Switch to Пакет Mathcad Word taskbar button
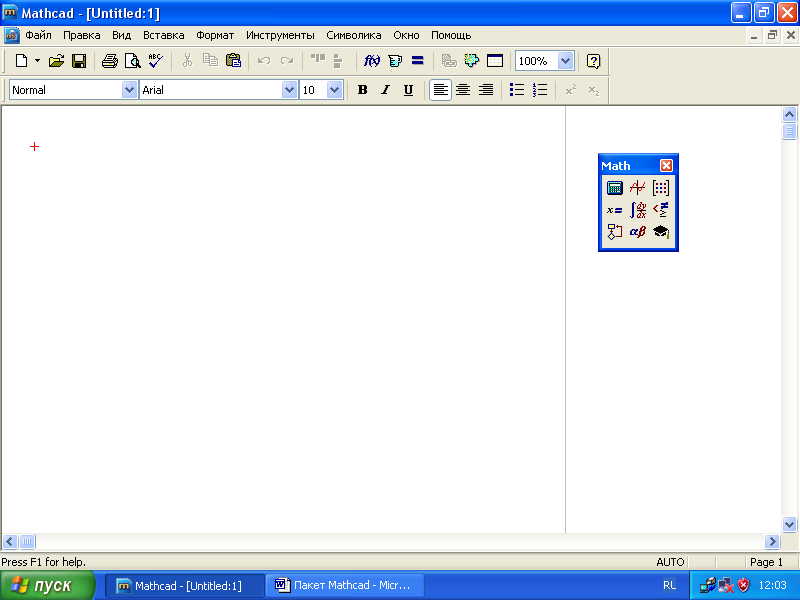 pos(345,585)
